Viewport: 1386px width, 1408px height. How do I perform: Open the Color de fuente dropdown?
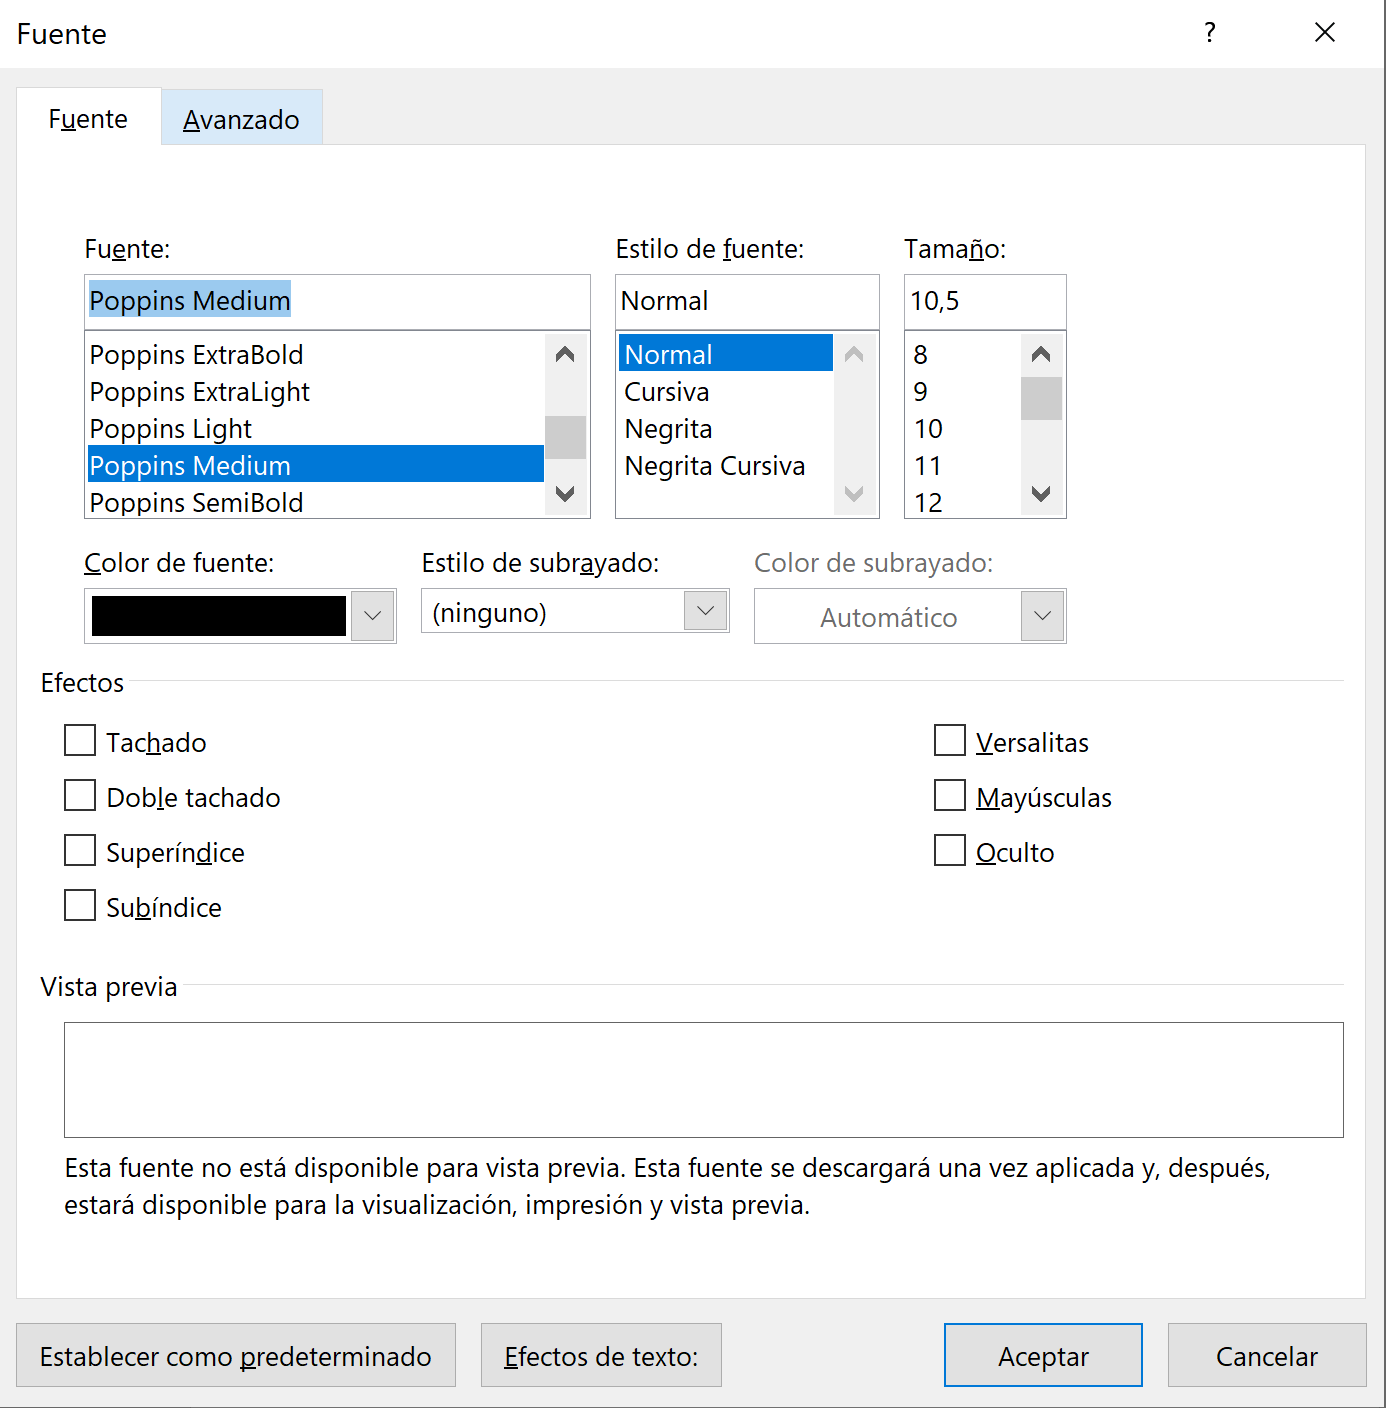coord(373,616)
